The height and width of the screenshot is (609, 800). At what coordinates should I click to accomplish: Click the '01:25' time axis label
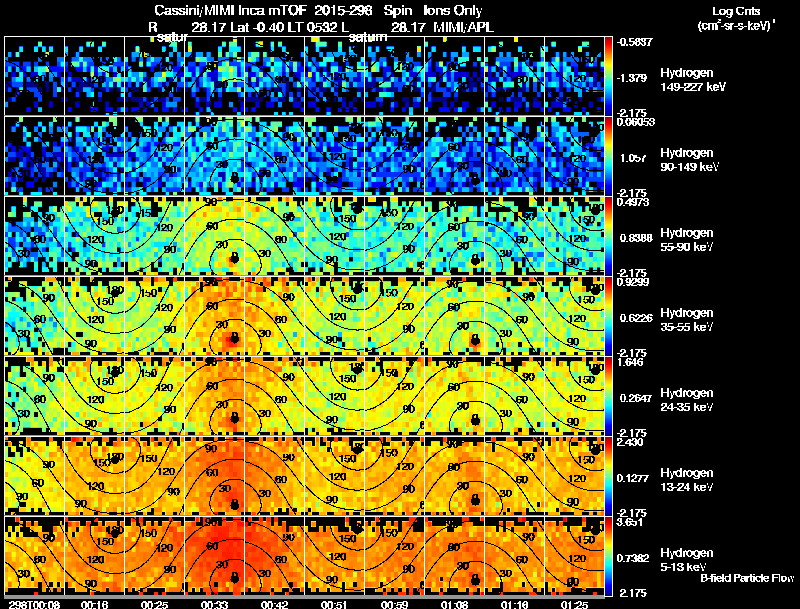click(x=574, y=604)
